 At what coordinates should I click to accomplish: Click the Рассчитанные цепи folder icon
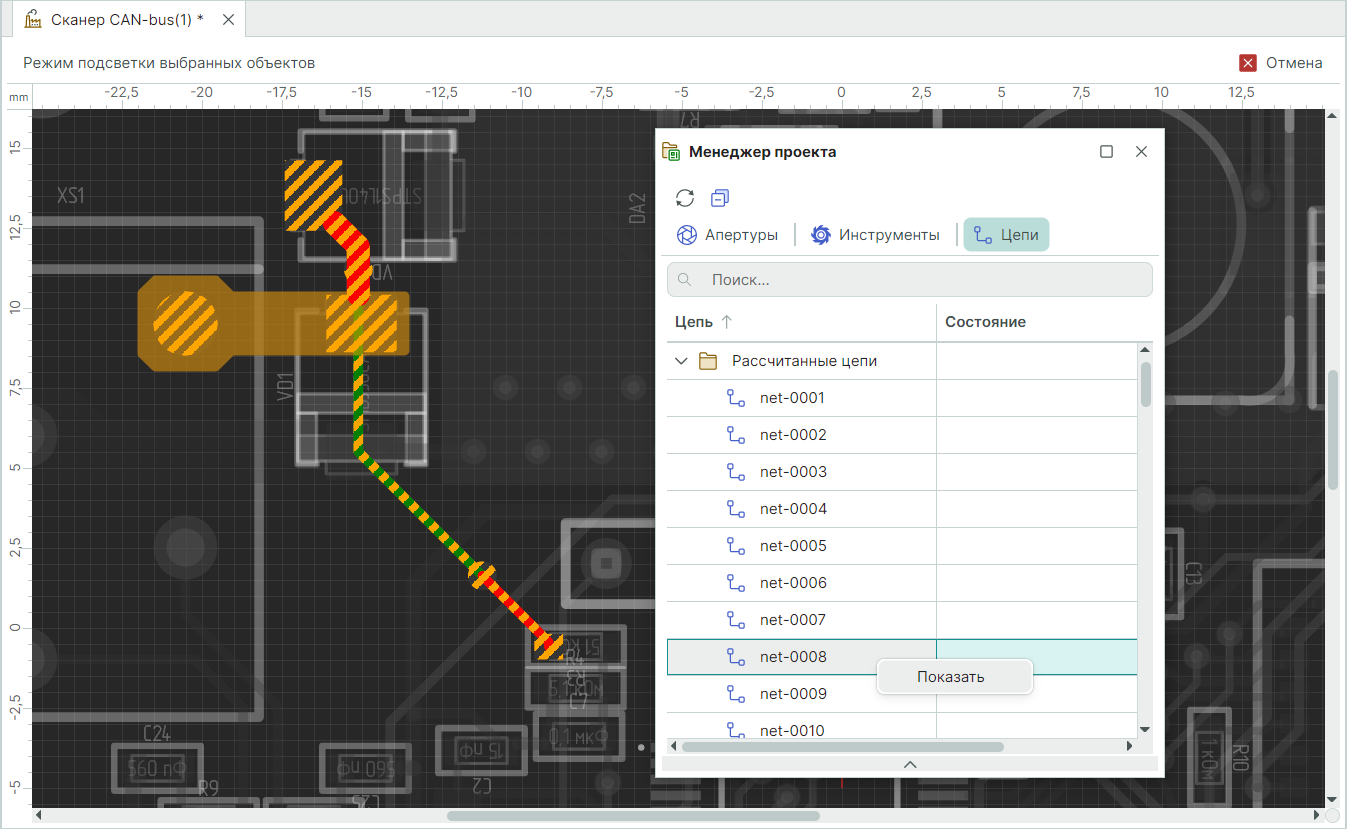tap(708, 361)
